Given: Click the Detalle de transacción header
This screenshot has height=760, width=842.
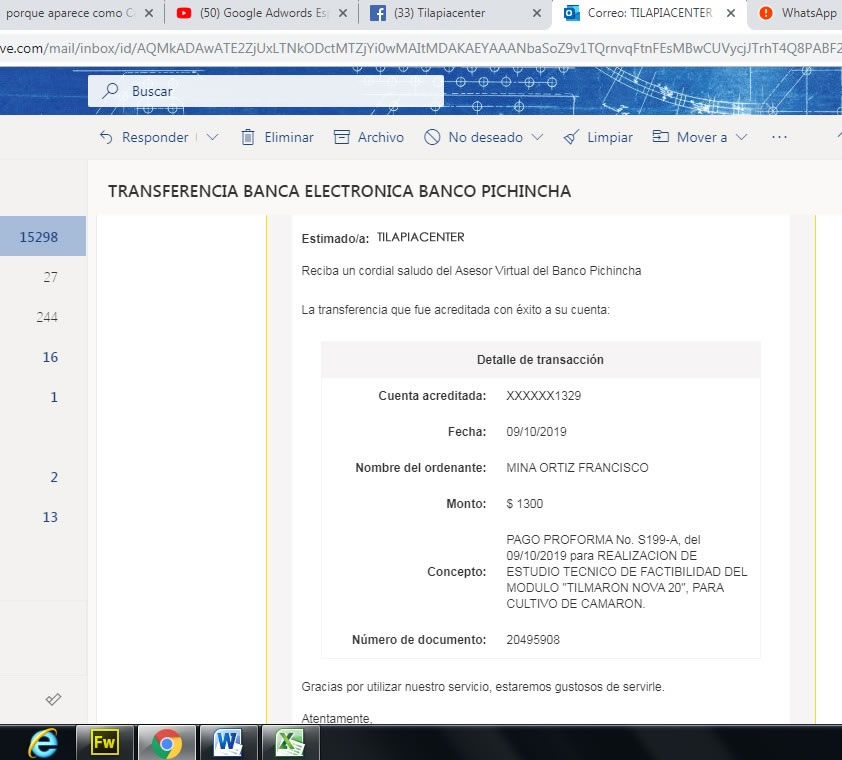Looking at the screenshot, I should pyautogui.click(x=540, y=360).
